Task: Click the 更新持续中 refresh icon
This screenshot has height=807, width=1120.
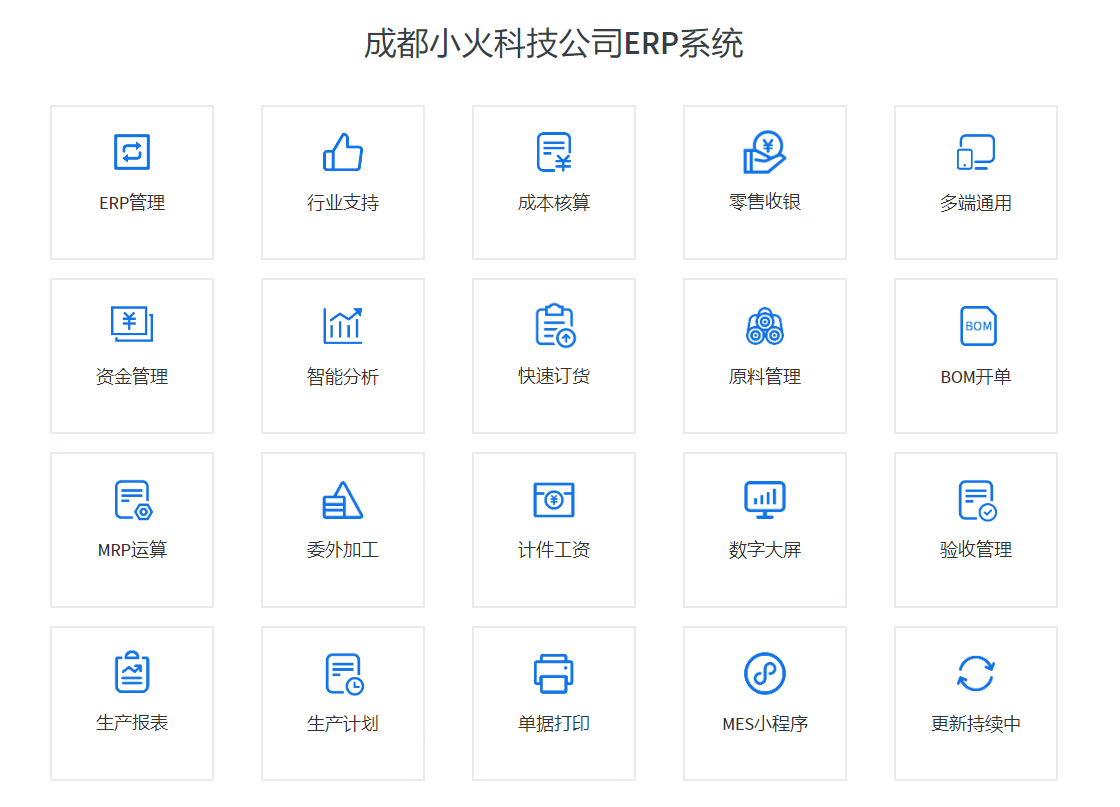Action: pos(976,673)
